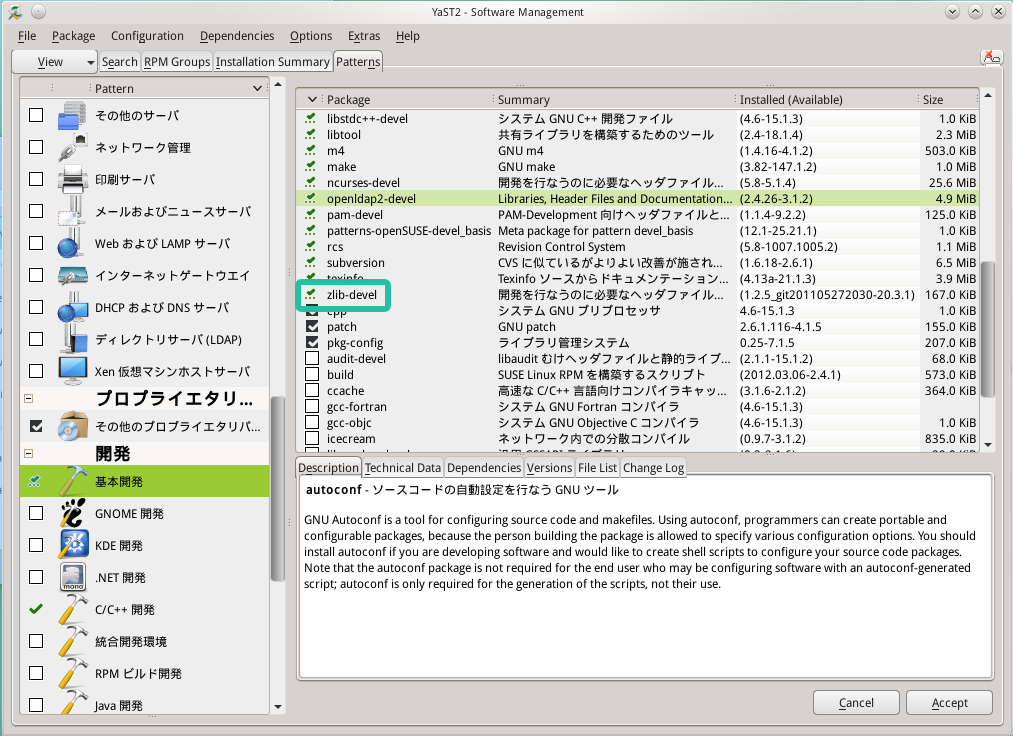Click the hammer icon for RPM ビルド開発
Image resolution: width=1013 pixels, height=736 pixels.
72,673
